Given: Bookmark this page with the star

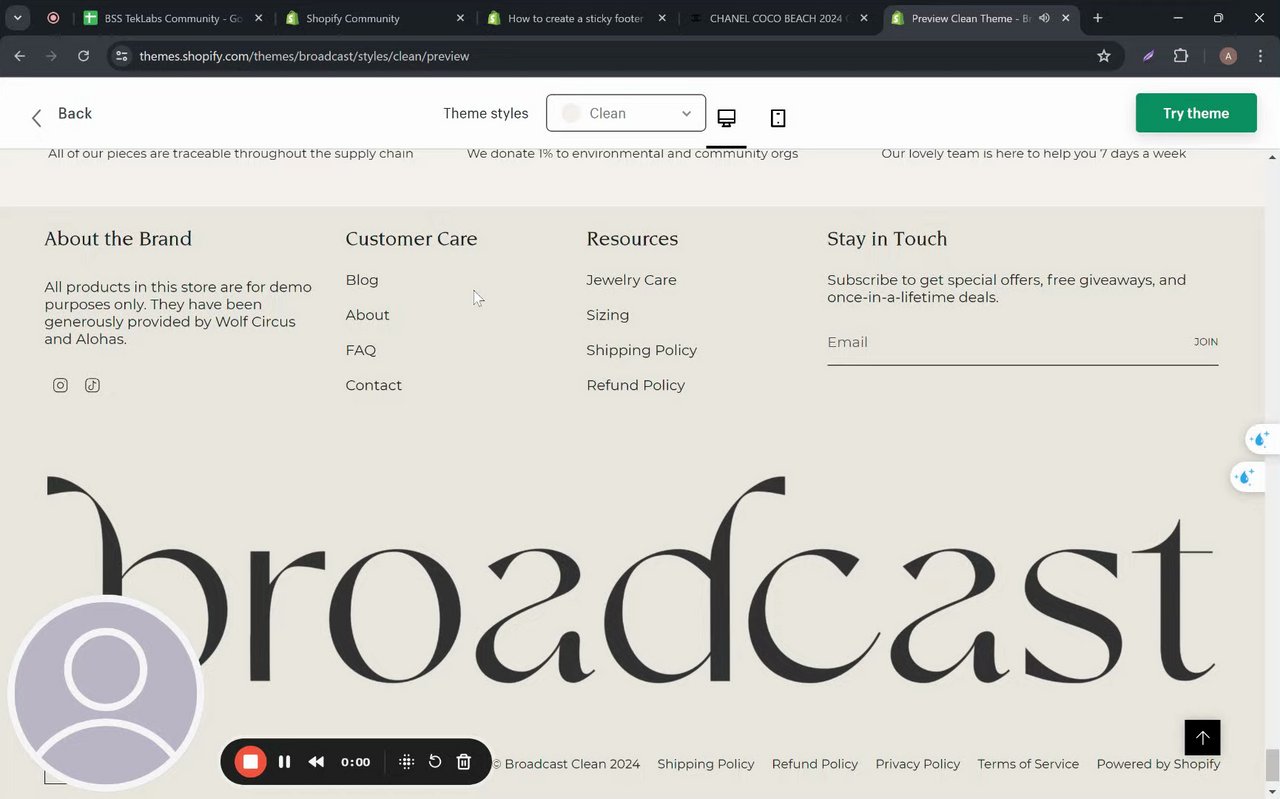Looking at the screenshot, I should click(1104, 56).
